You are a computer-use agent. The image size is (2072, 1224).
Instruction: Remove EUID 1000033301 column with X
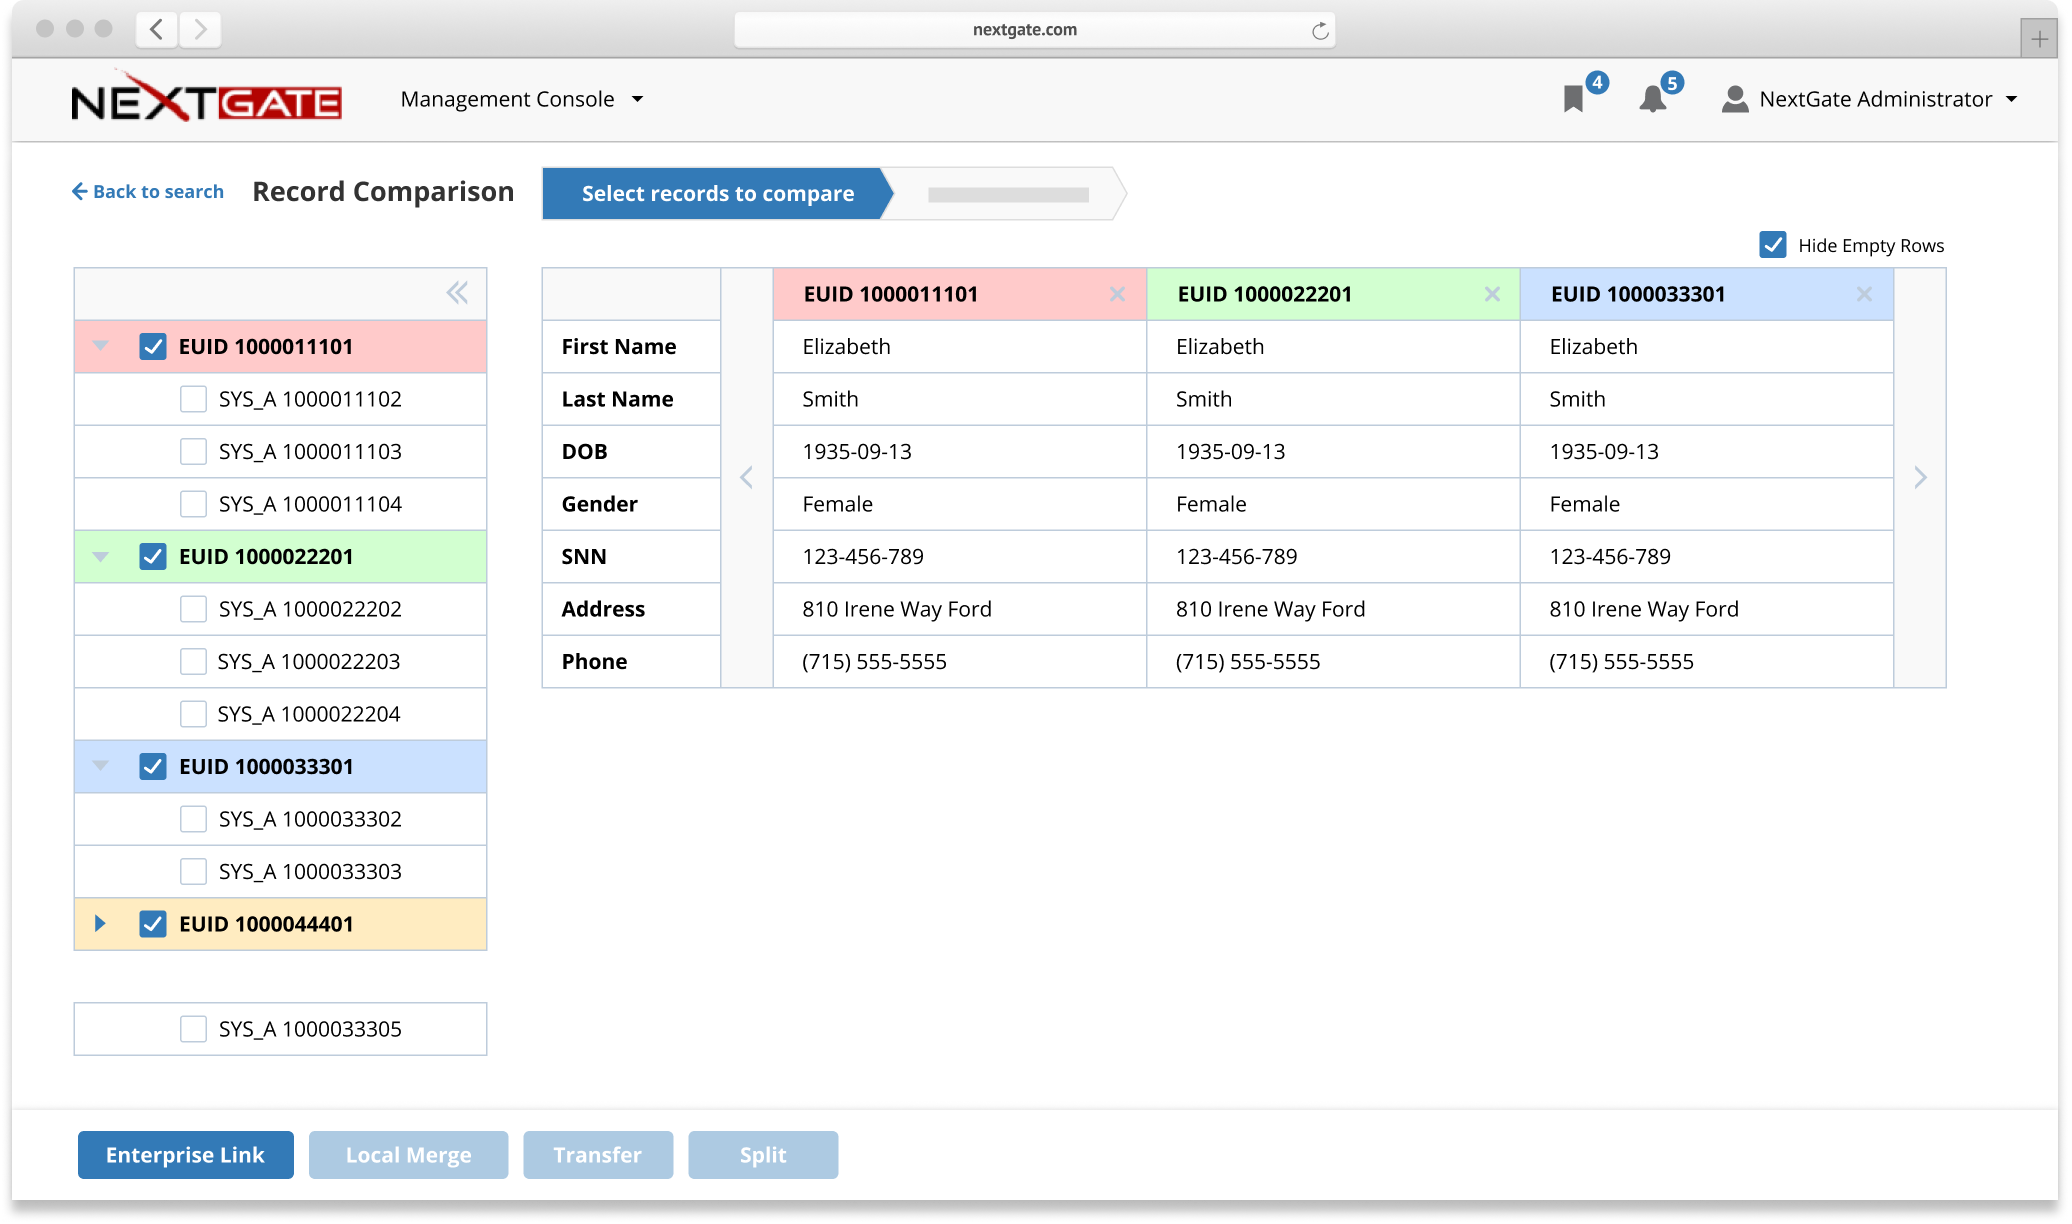1864,294
